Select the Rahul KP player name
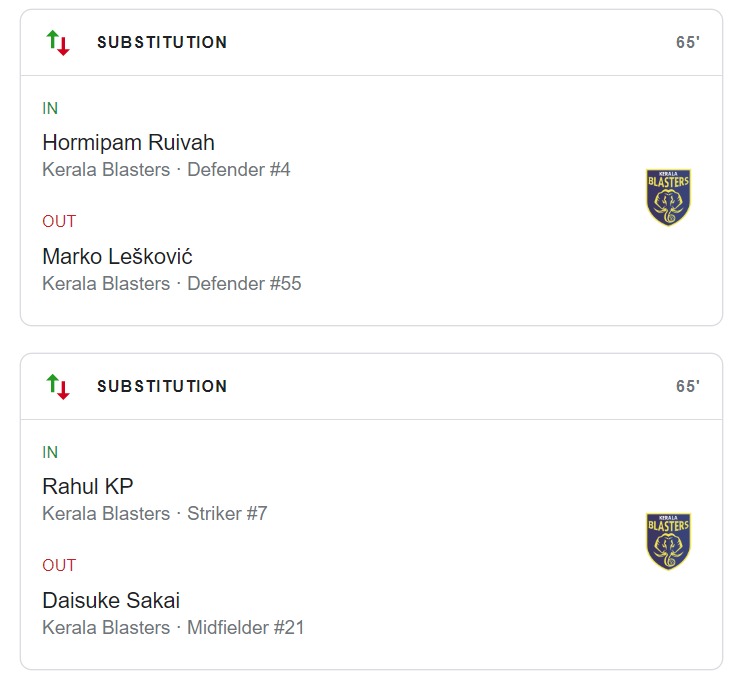Screen dimensions: 737x676 pos(88,486)
